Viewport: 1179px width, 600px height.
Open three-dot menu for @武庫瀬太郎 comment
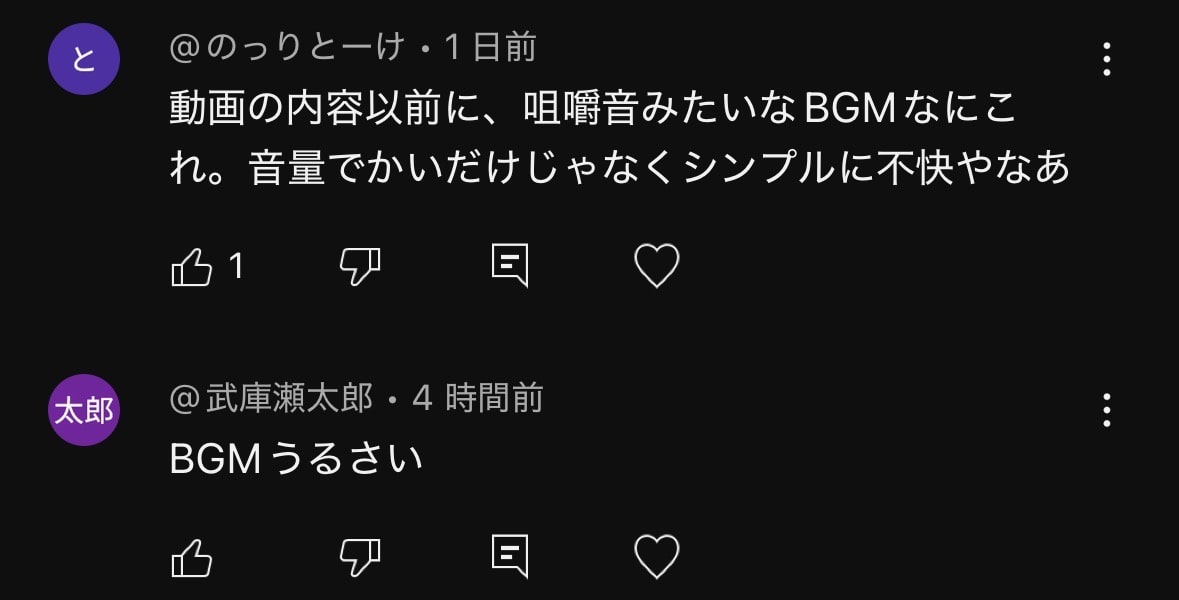coord(1106,410)
